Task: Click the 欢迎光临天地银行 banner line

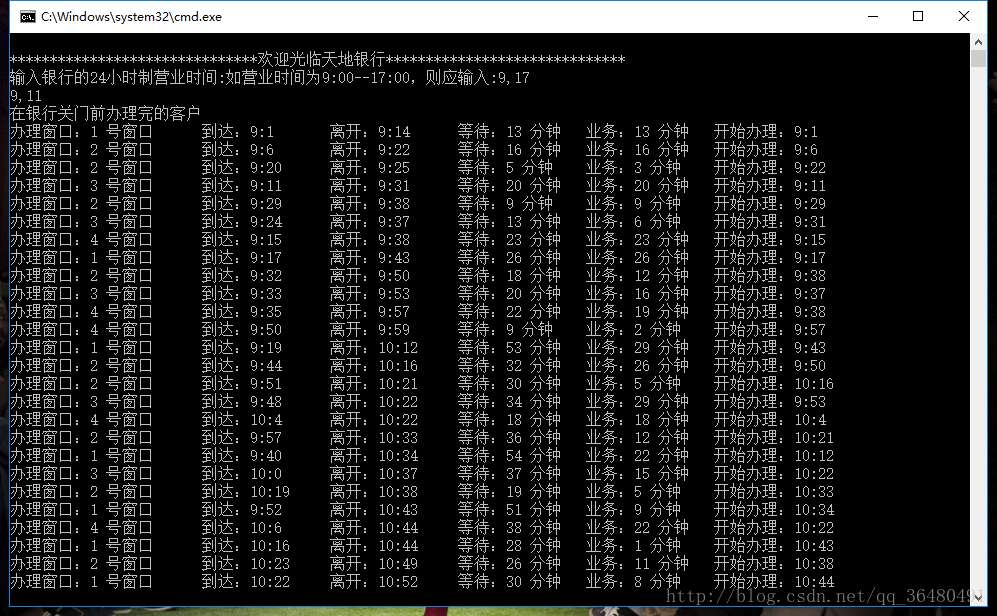Action: [317, 60]
